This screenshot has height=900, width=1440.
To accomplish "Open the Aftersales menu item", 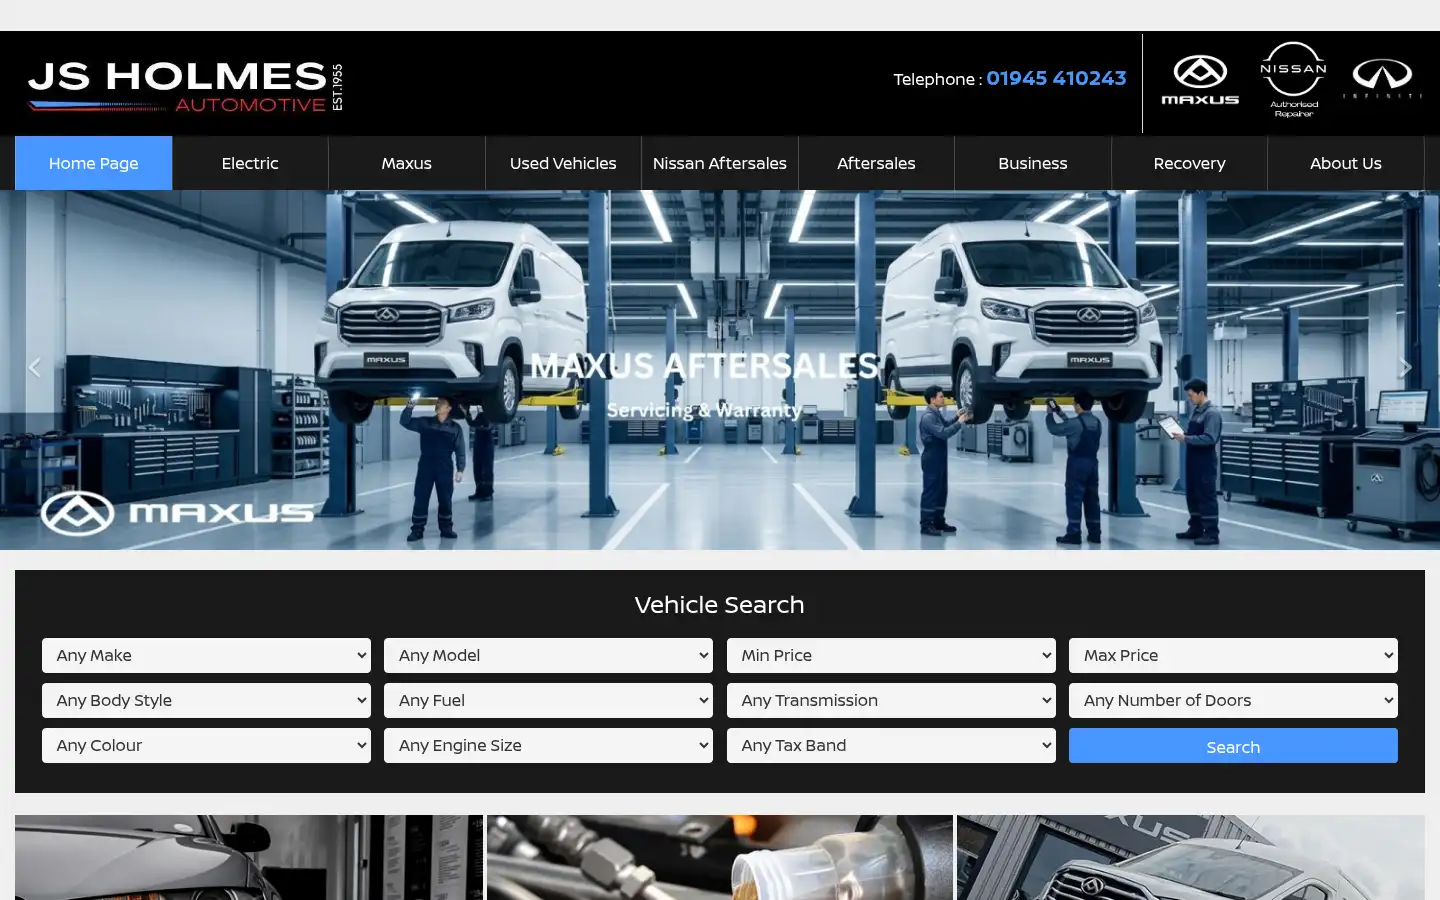I will click(876, 163).
